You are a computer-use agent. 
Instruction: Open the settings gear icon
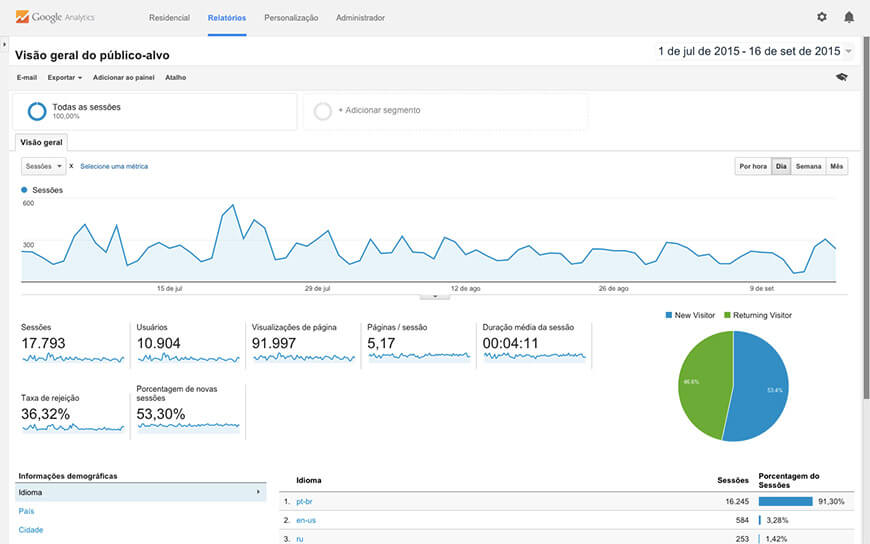[822, 17]
